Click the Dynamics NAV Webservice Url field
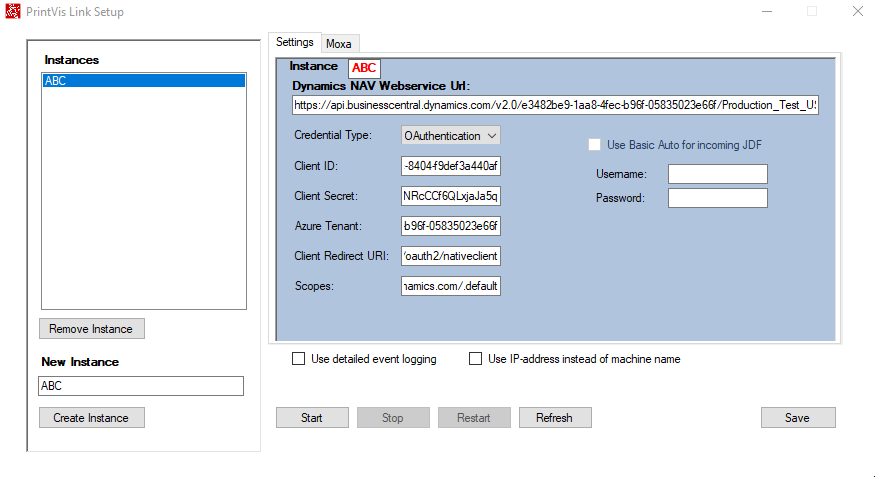 [555, 105]
